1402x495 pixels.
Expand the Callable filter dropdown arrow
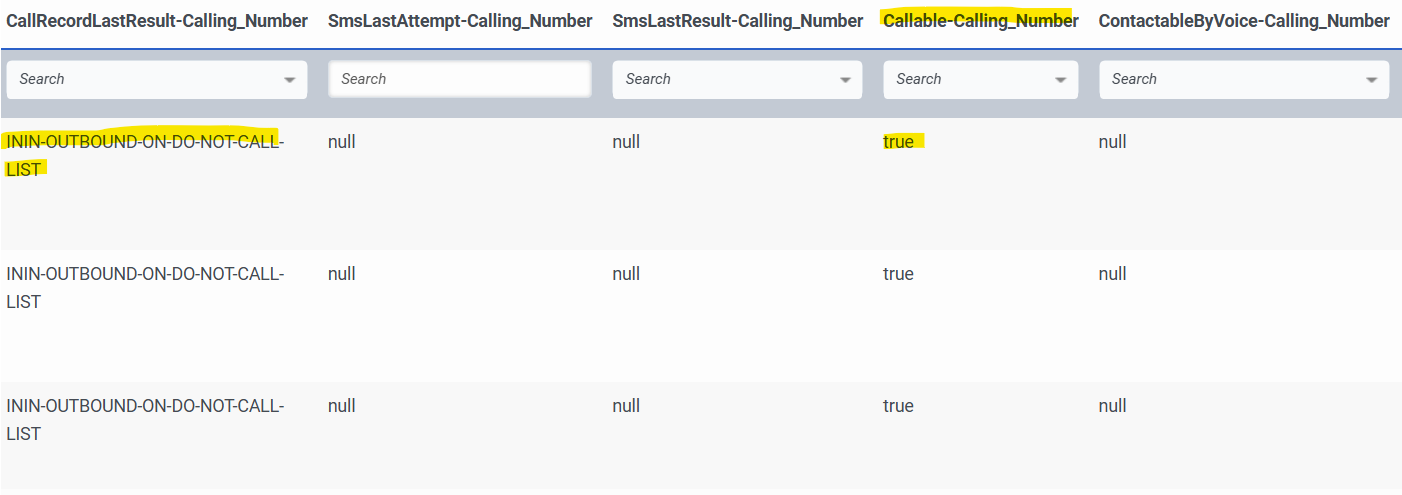click(1062, 80)
